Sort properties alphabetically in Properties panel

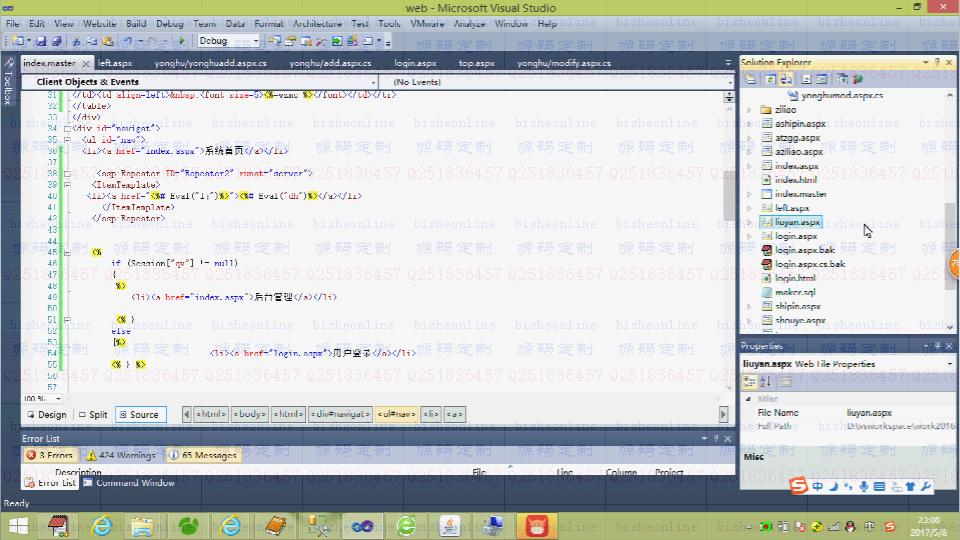click(765, 382)
